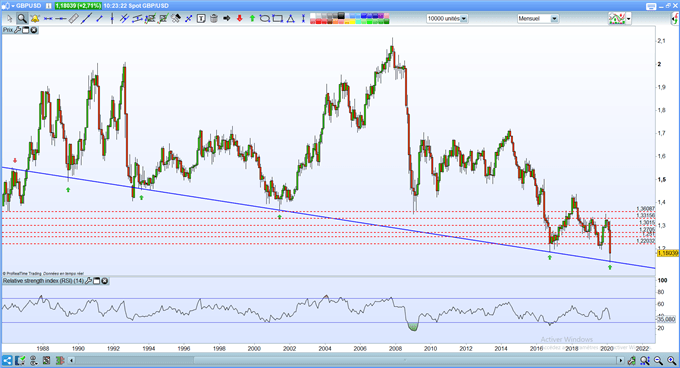
Task: Select the Fibonacci retracement tool
Action: tap(150, 19)
